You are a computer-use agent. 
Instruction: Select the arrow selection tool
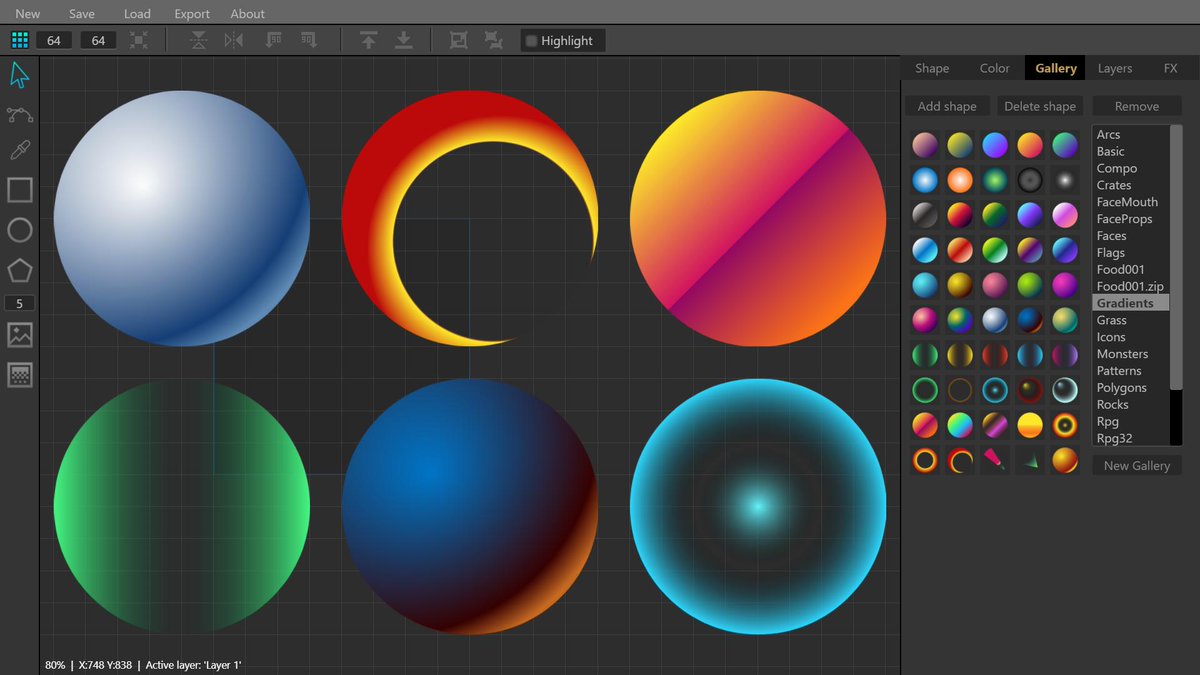pos(19,75)
